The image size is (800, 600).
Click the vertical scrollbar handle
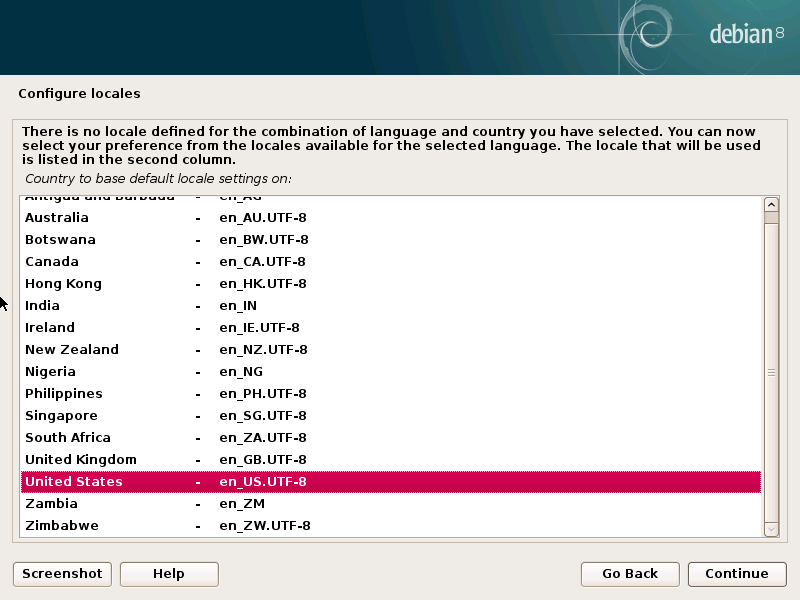tap(771, 371)
